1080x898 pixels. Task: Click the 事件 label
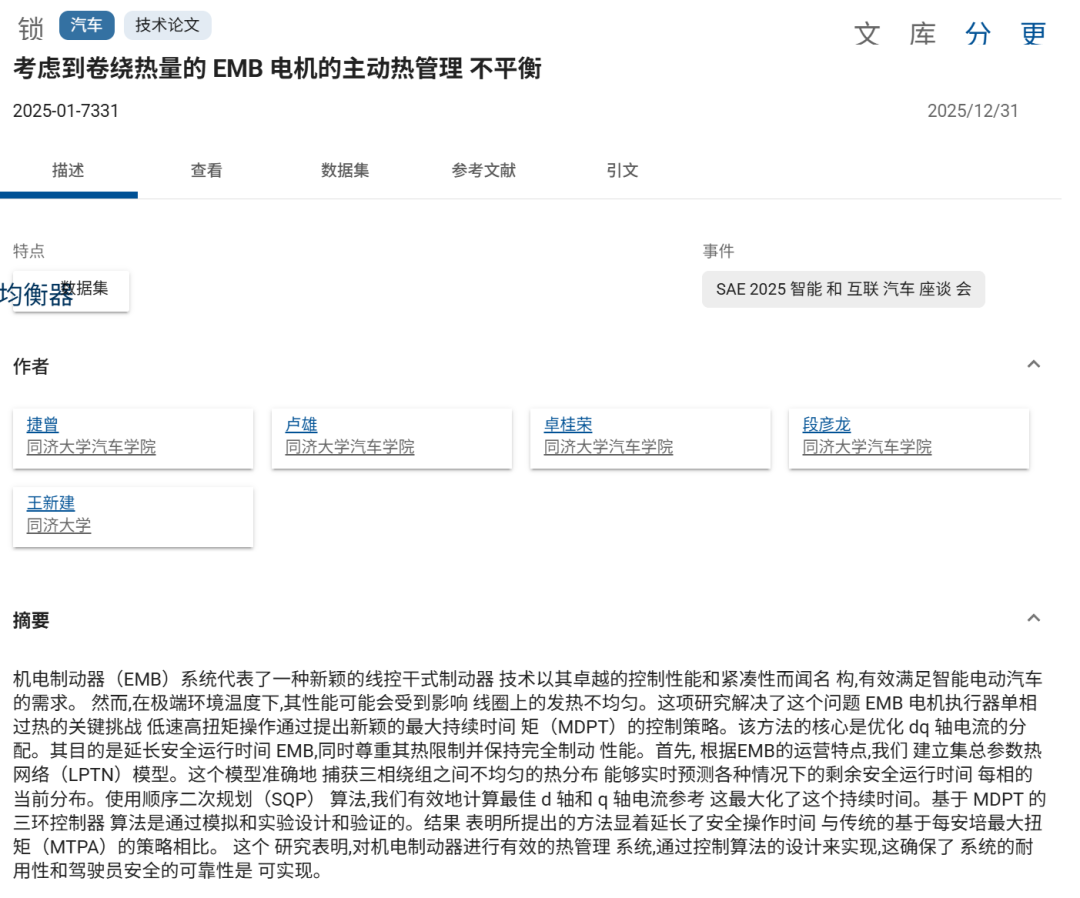pyautogui.click(x=718, y=251)
